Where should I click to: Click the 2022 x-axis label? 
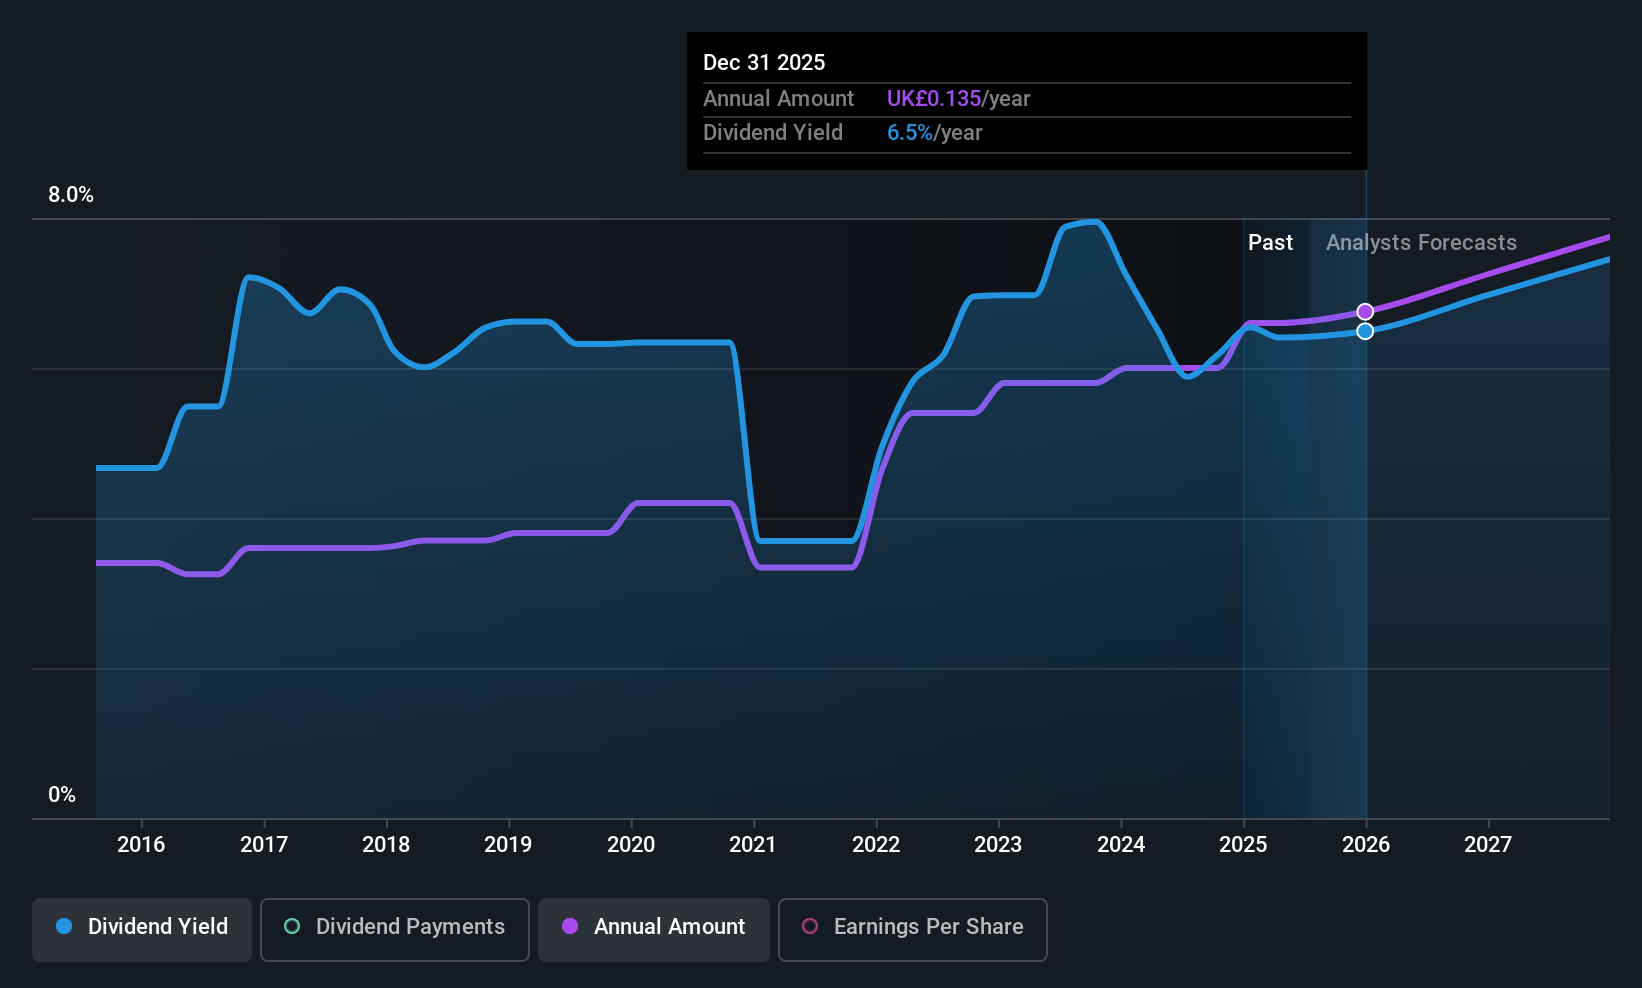pyautogui.click(x=876, y=844)
